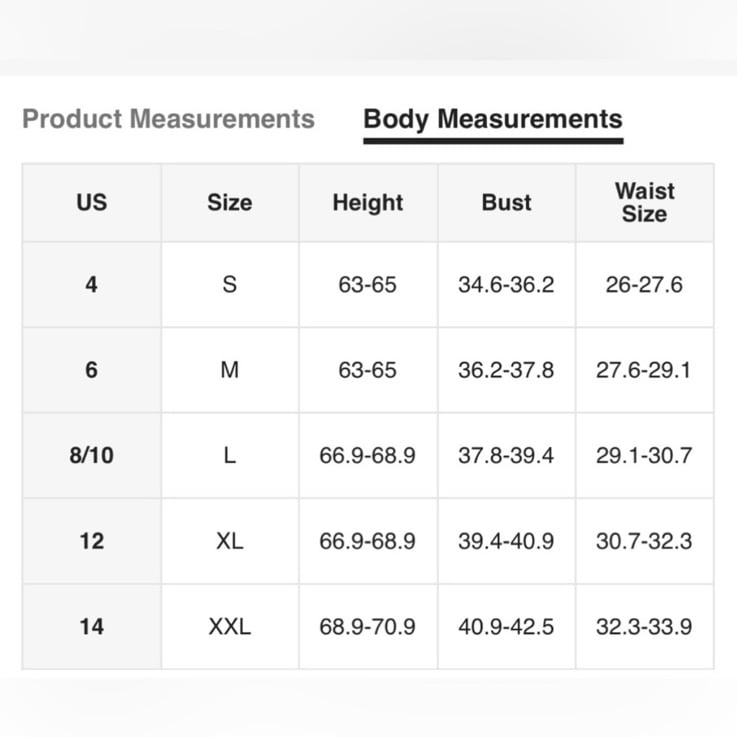Select the US size 14 row label
Image resolution: width=737 pixels, height=737 pixels.
click(x=92, y=627)
